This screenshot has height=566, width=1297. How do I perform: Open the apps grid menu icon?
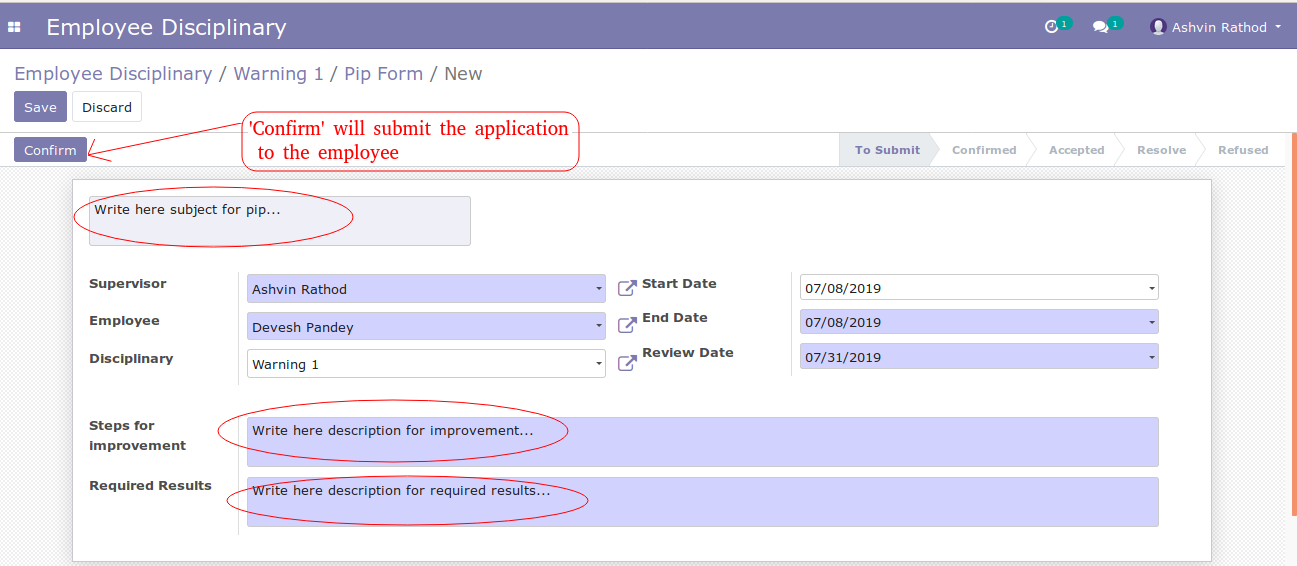pyautogui.click(x=14, y=27)
